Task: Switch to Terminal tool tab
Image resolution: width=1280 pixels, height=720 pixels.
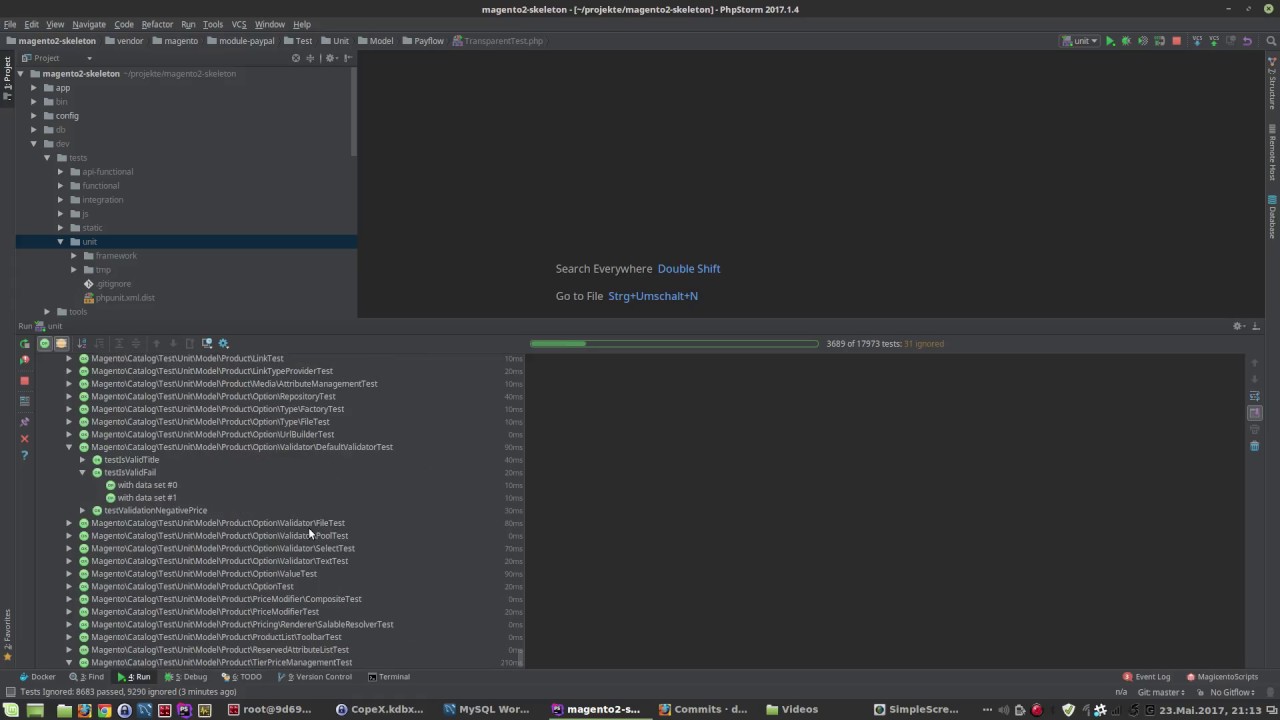Action: click(389, 677)
